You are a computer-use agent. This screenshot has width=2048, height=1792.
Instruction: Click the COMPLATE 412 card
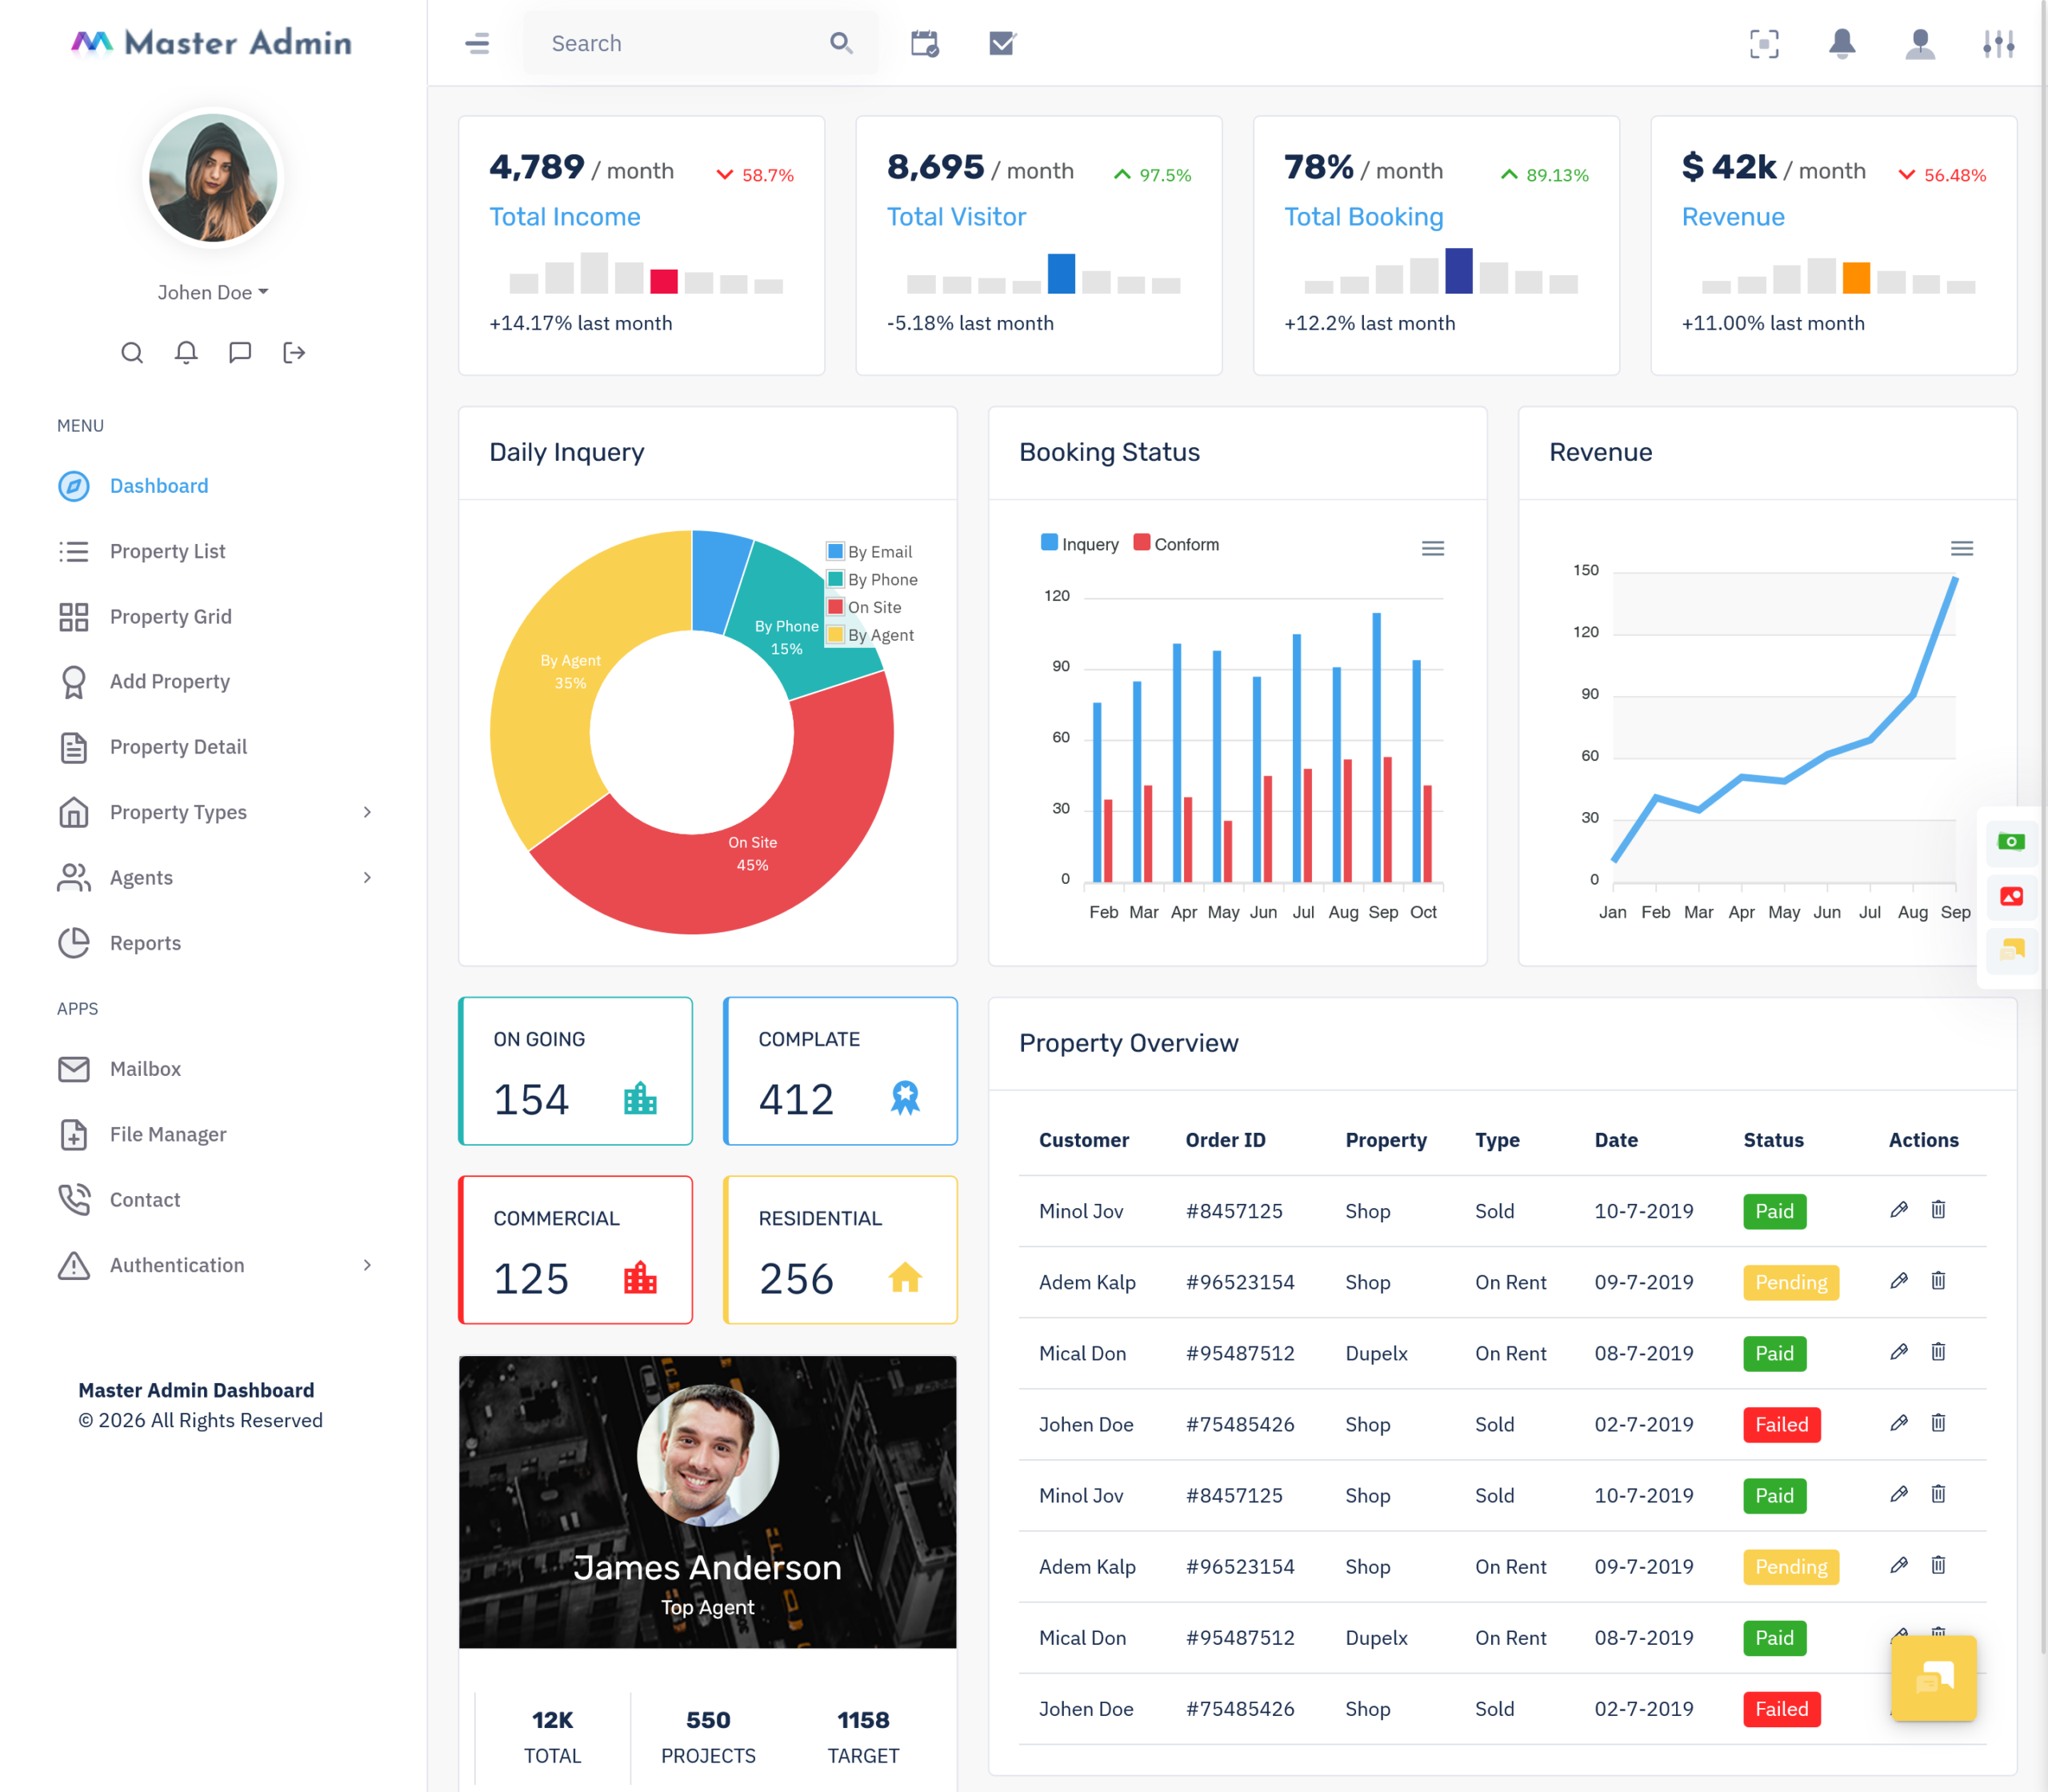(x=840, y=1071)
